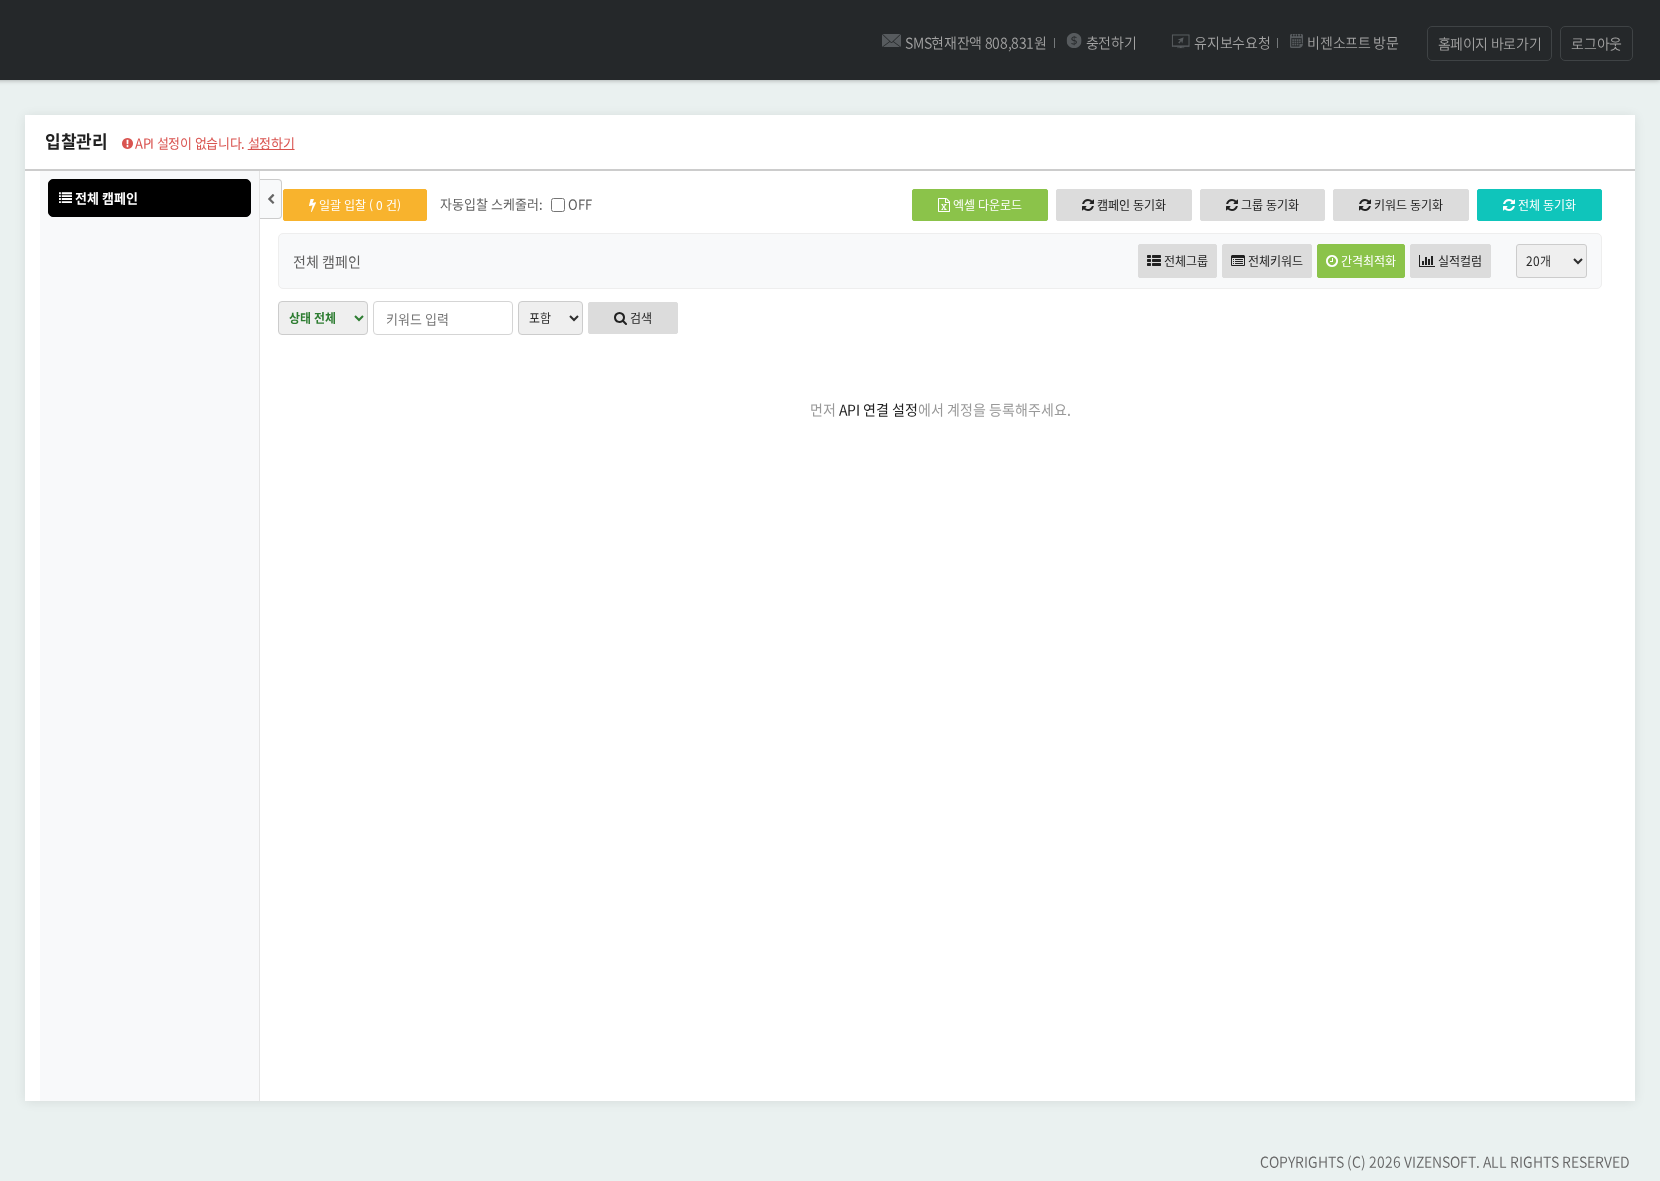Toggle the auto-bid scheduler checkbox

558,205
